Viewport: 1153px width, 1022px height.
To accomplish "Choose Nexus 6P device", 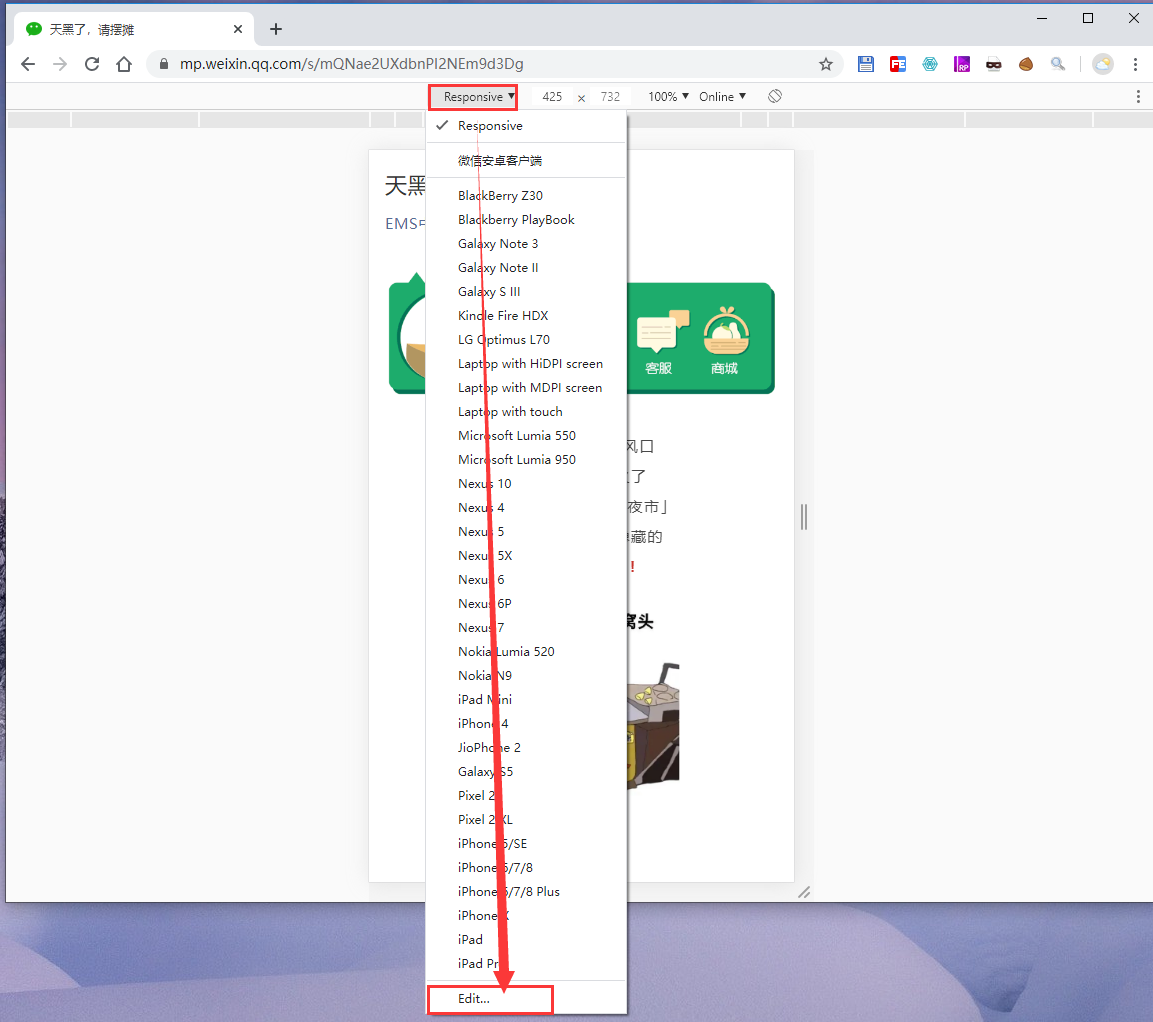I will coord(526,604).
